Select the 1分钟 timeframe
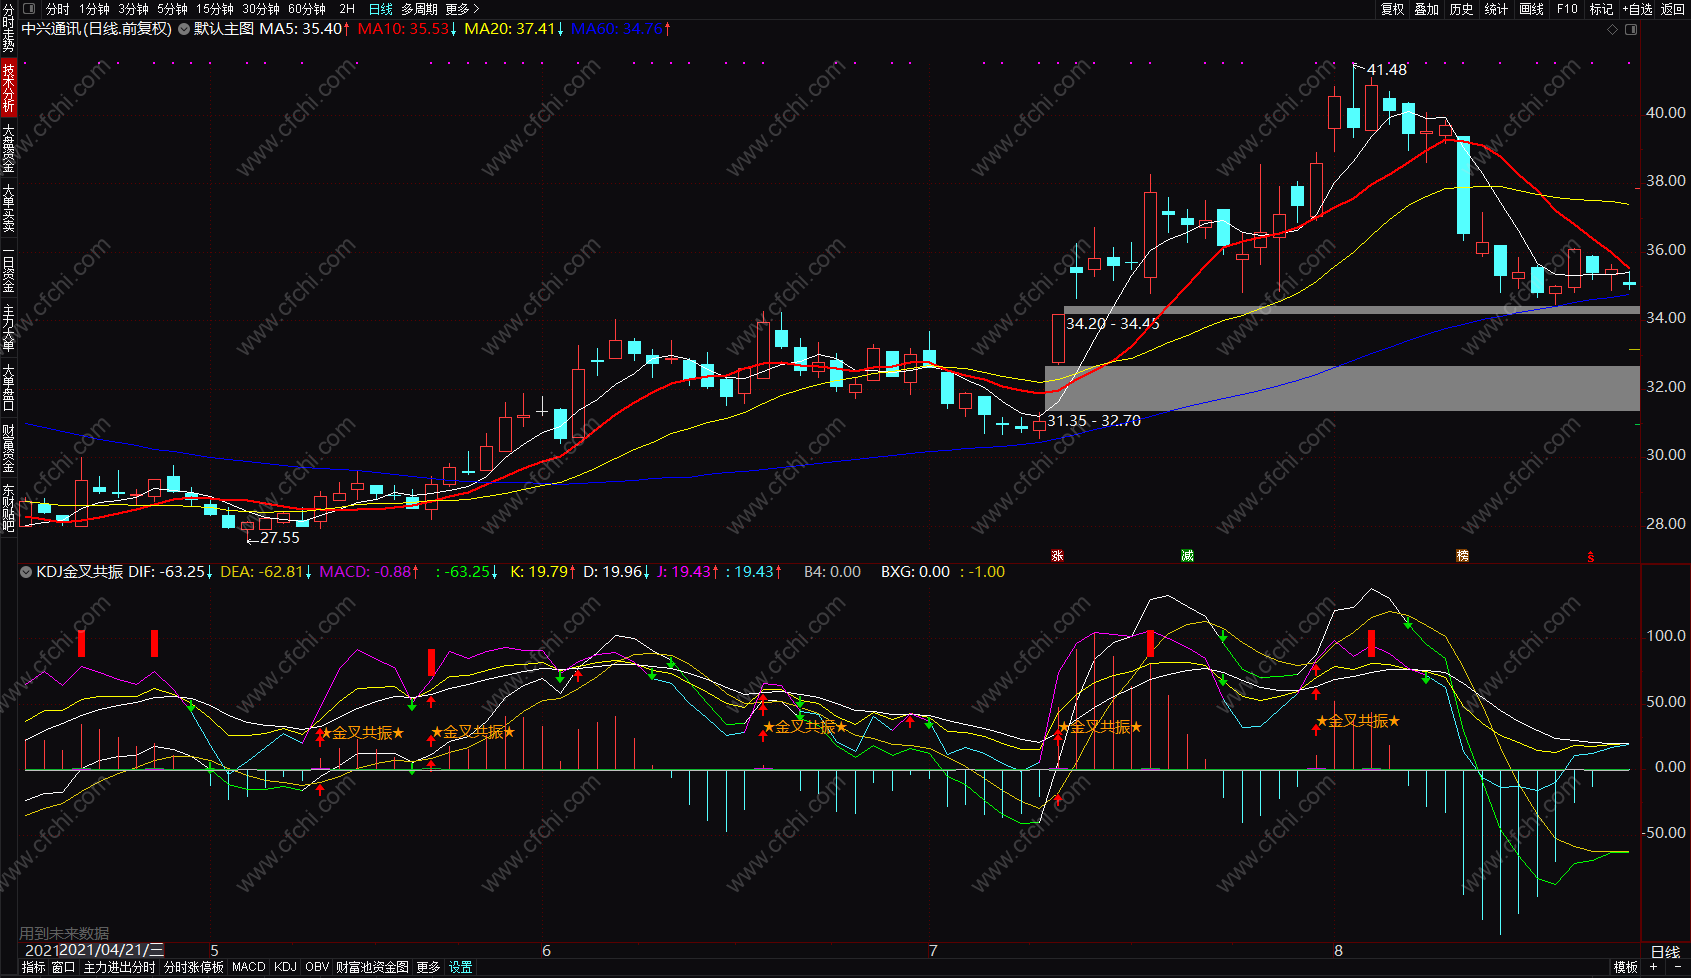The image size is (1691, 978). [94, 9]
